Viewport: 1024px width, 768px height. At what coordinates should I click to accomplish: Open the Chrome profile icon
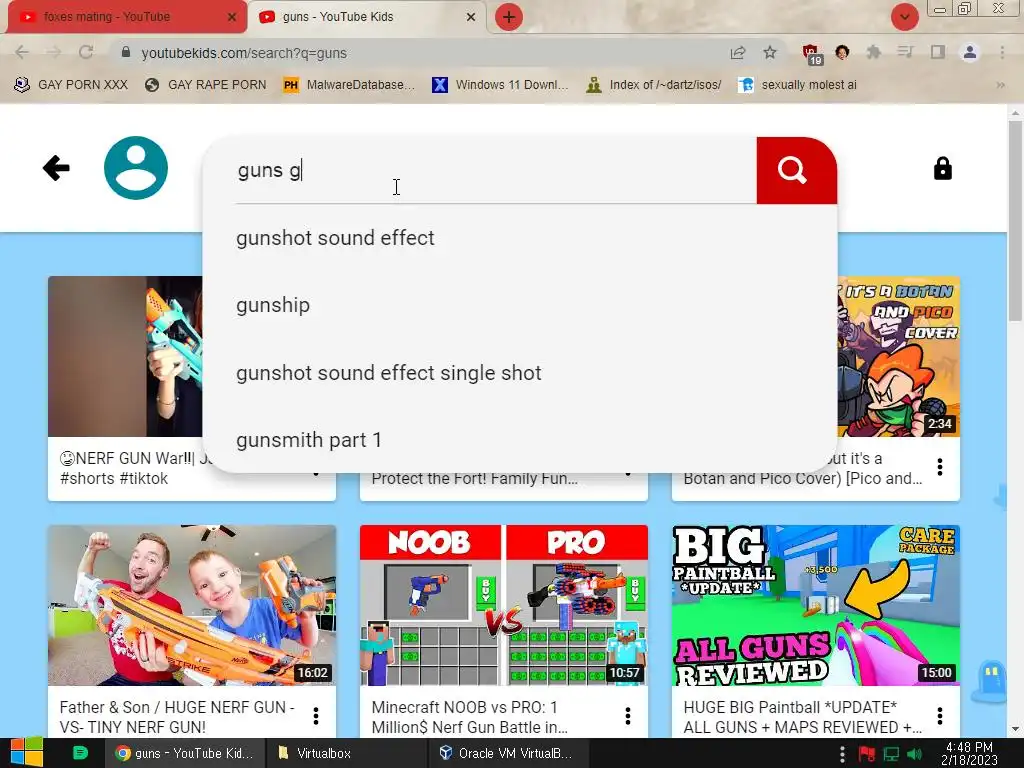(970, 52)
